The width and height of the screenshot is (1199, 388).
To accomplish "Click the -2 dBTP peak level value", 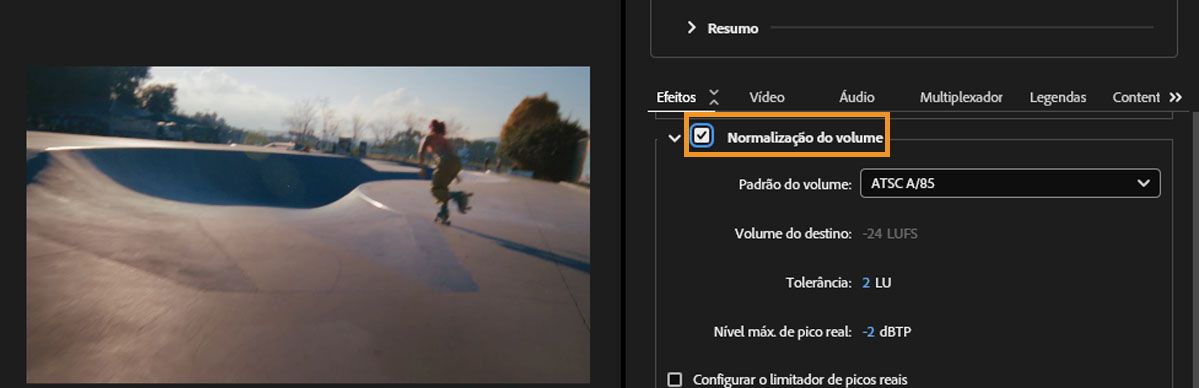I will [886, 332].
